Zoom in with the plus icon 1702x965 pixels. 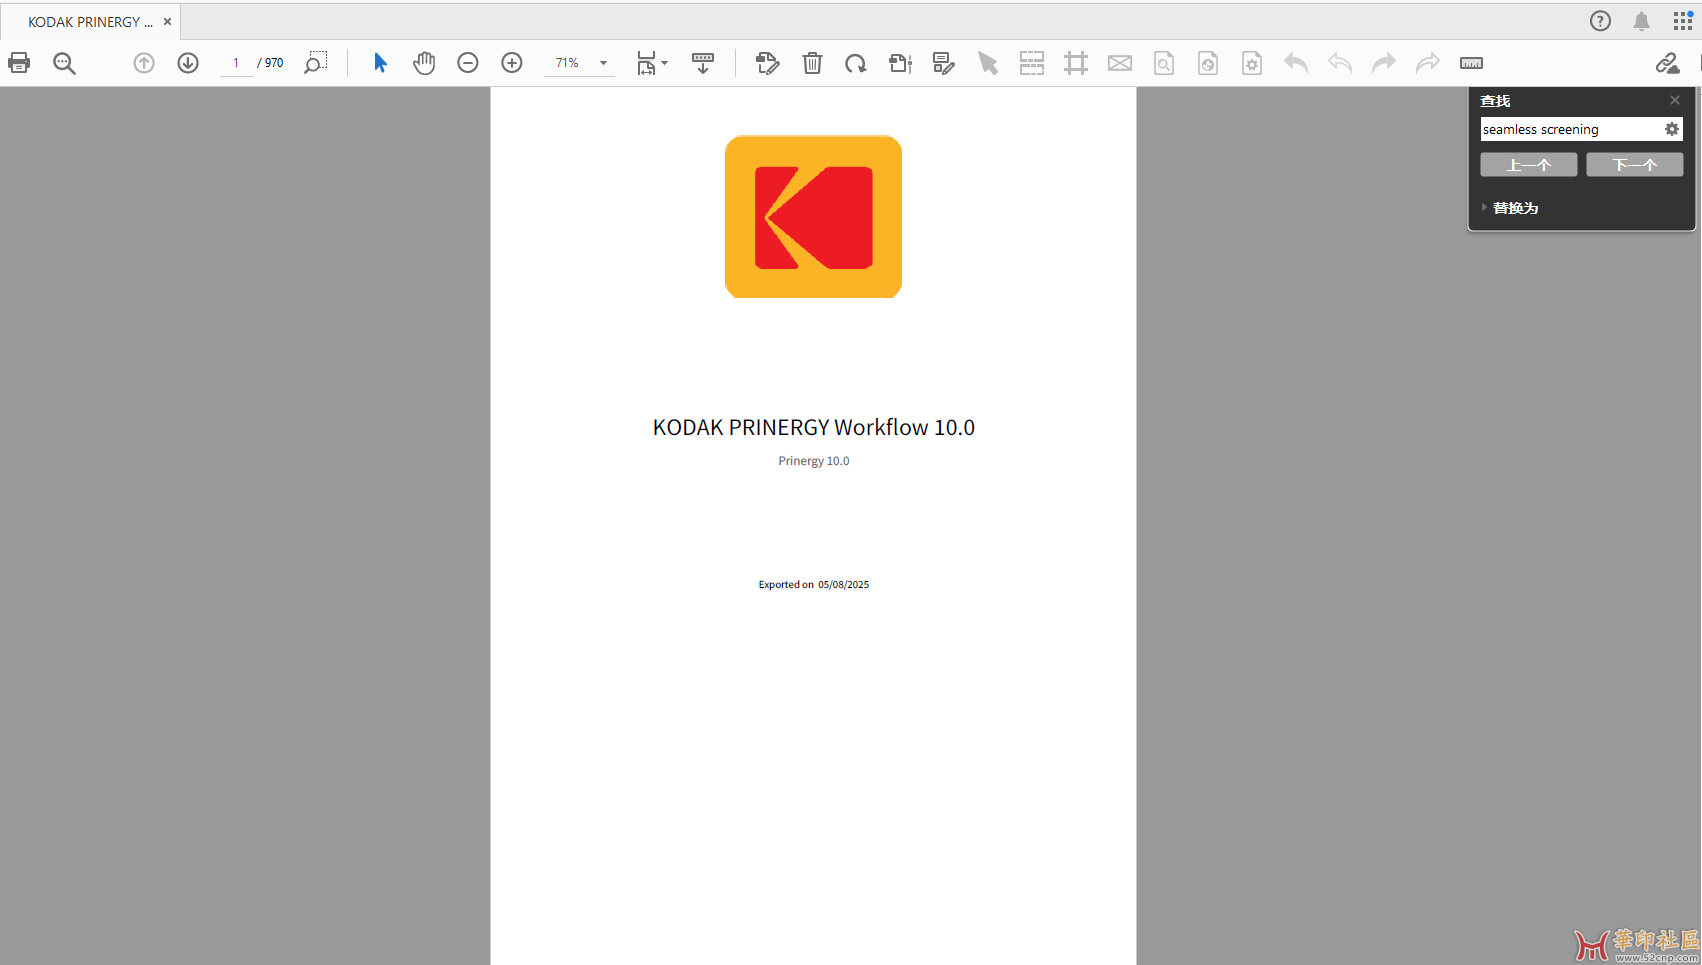click(512, 63)
